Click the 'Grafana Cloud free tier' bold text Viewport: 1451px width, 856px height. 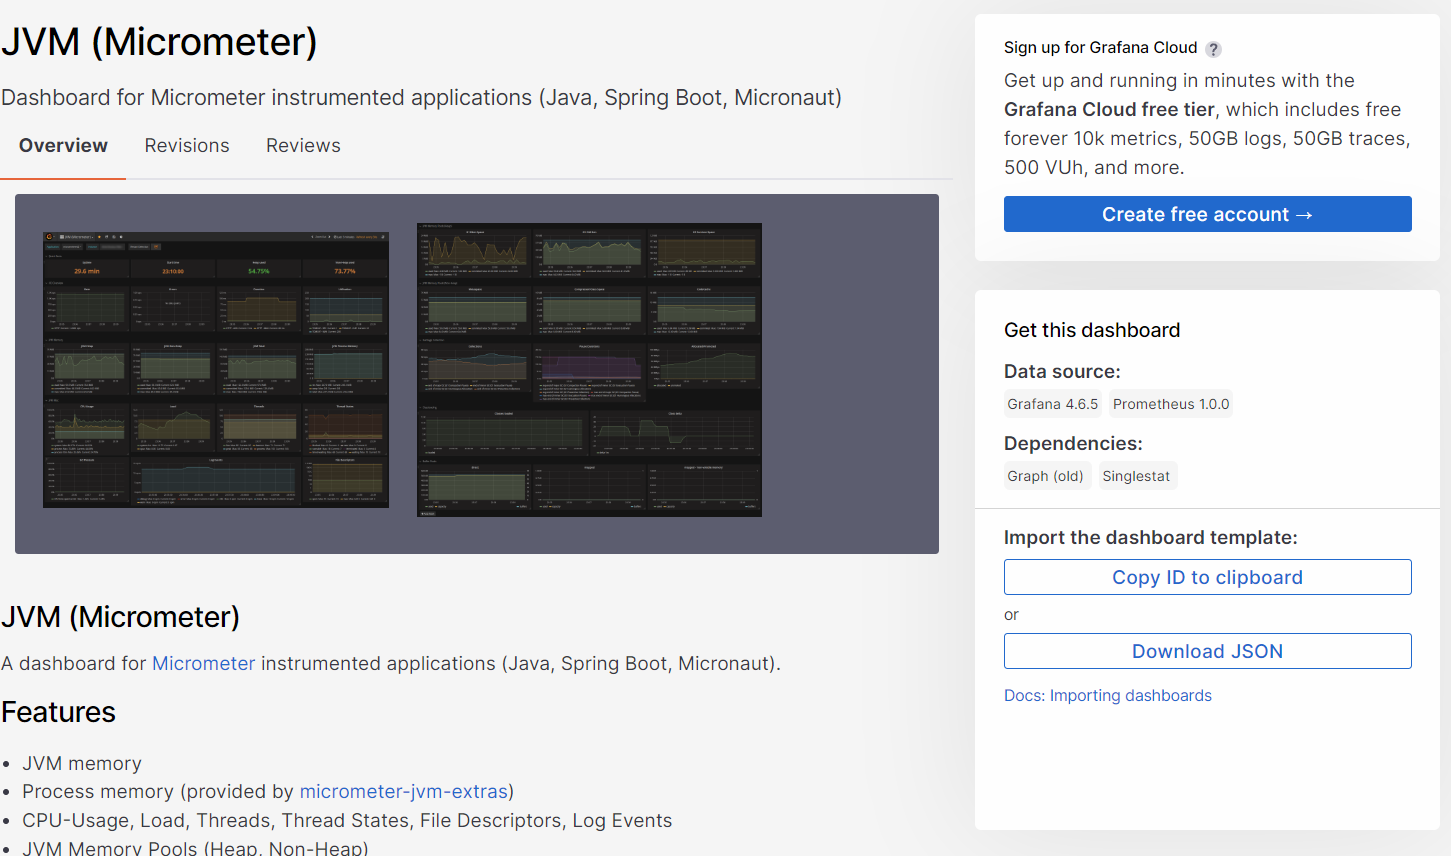pyautogui.click(x=1109, y=109)
